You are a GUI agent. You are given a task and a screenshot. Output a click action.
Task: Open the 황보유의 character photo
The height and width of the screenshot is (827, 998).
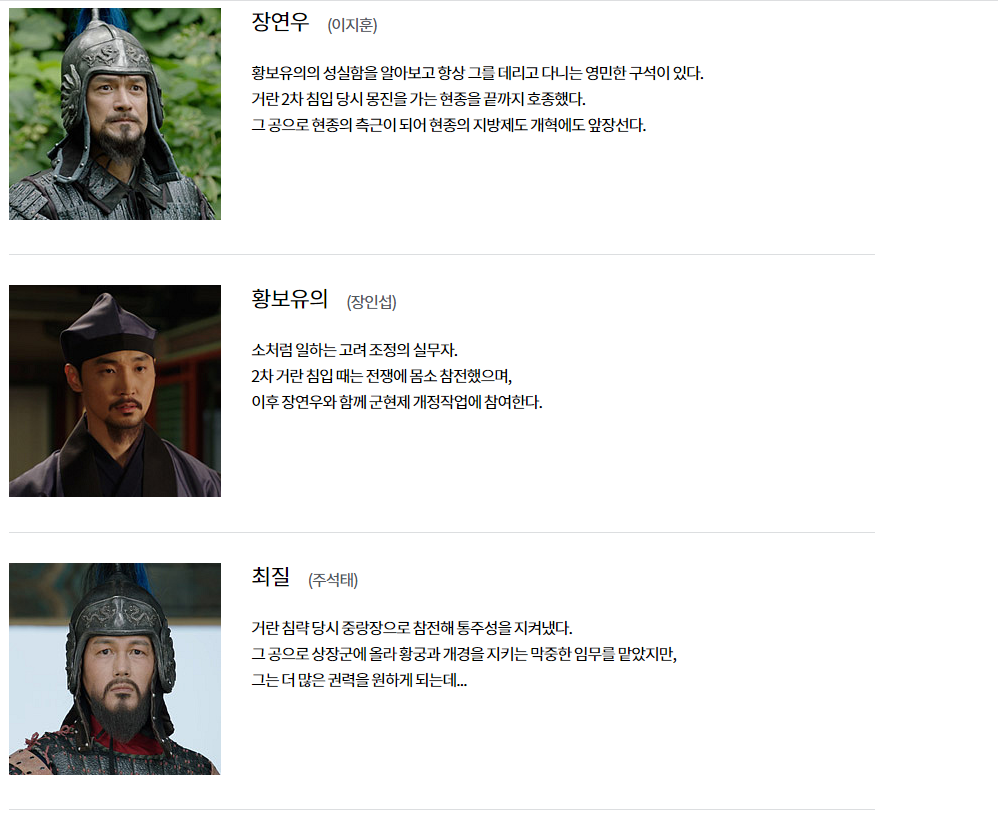click(115, 391)
